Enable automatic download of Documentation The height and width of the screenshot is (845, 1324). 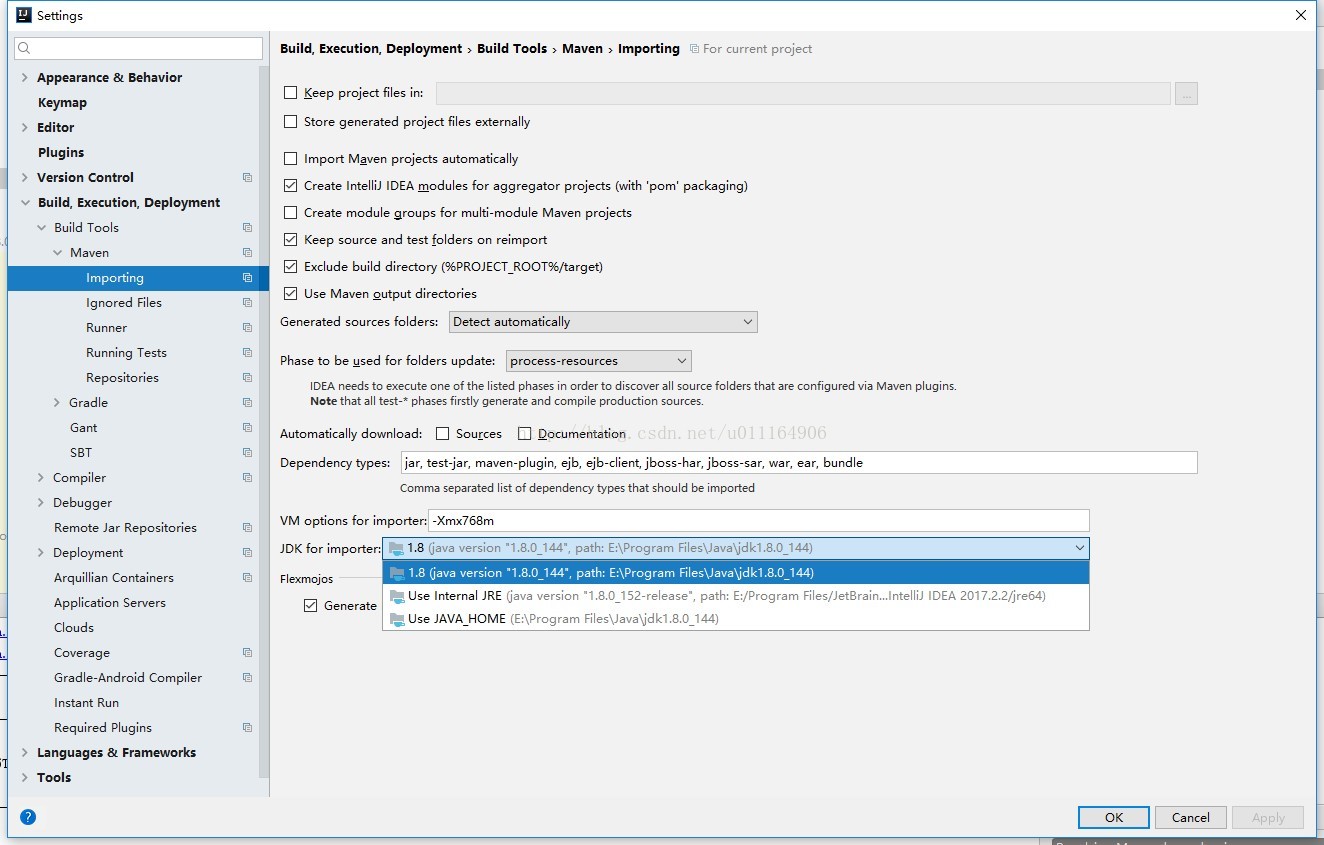(x=525, y=434)
